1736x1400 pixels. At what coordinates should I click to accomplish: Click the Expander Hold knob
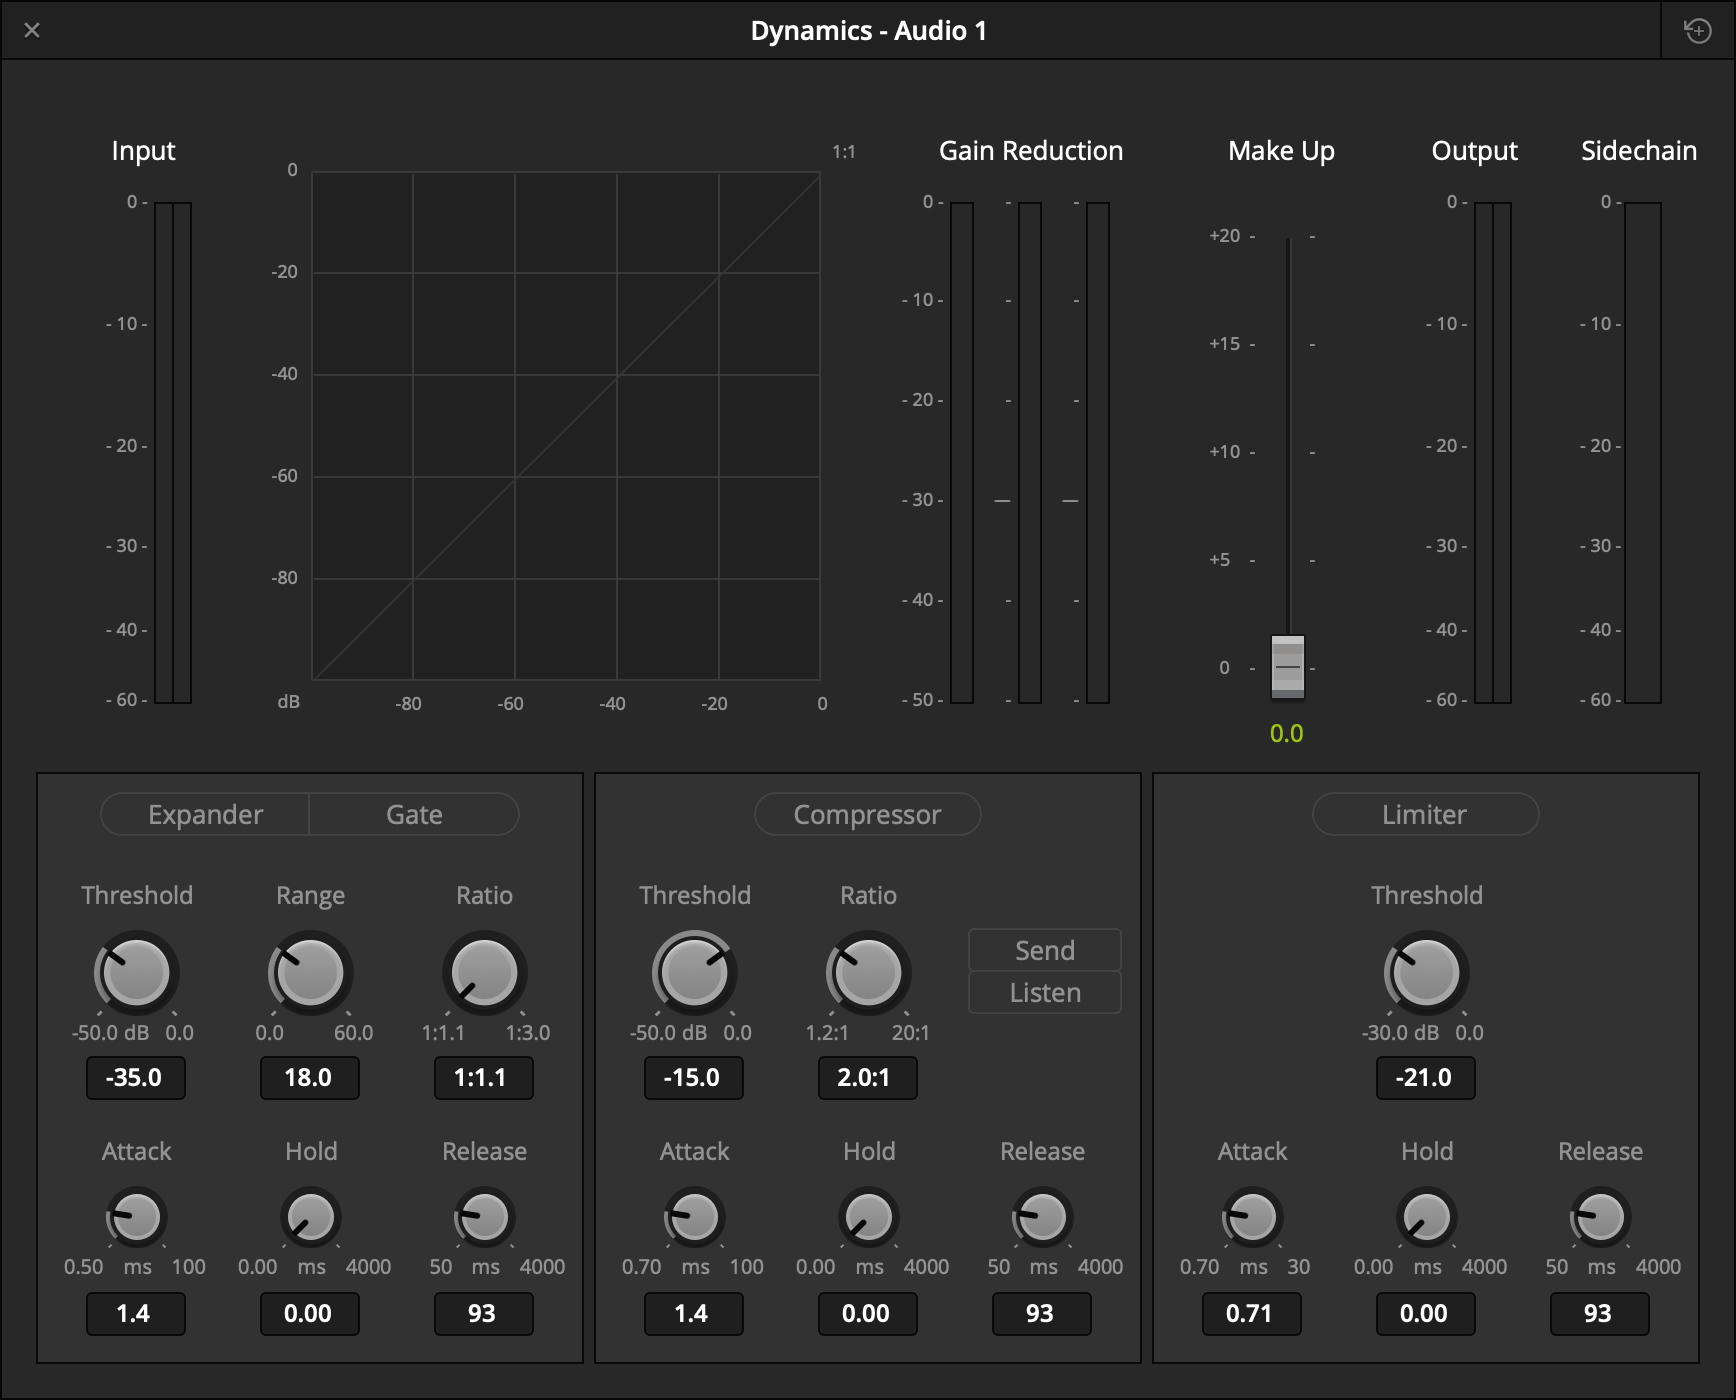[x=311, y=1217]
